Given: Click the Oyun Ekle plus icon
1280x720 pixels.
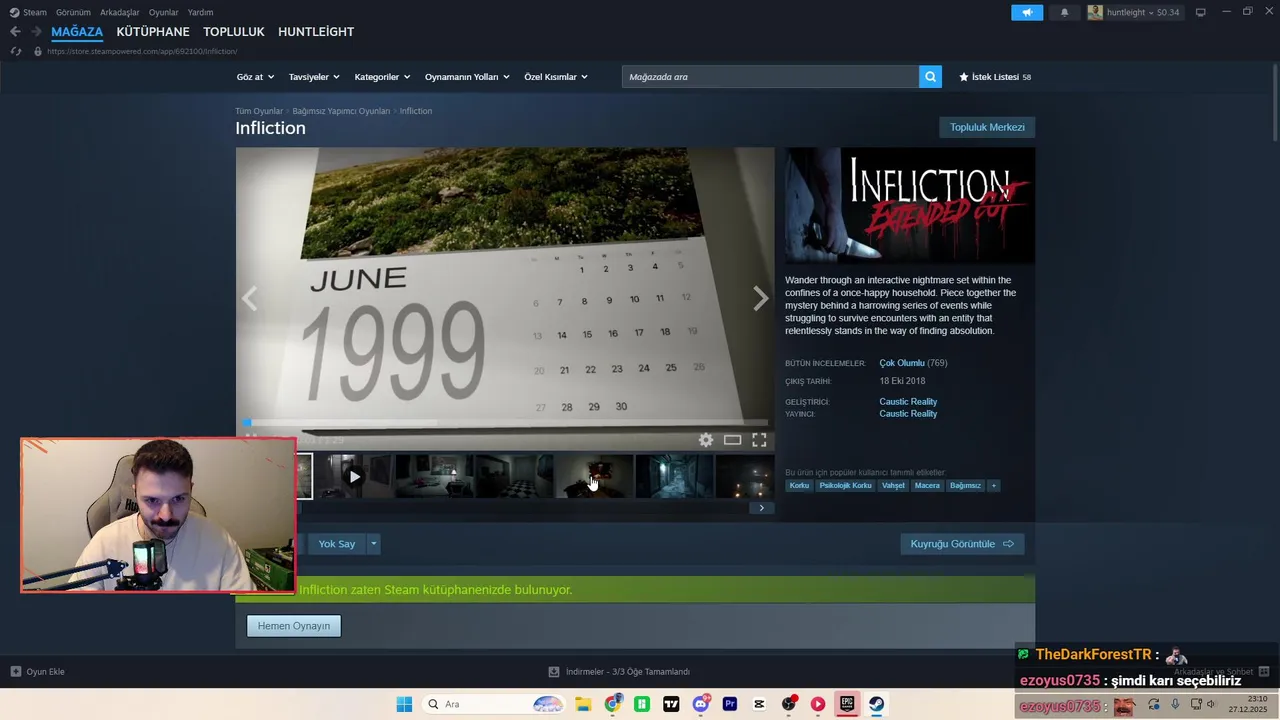Looking at the screenshot, I should (16, 672).
